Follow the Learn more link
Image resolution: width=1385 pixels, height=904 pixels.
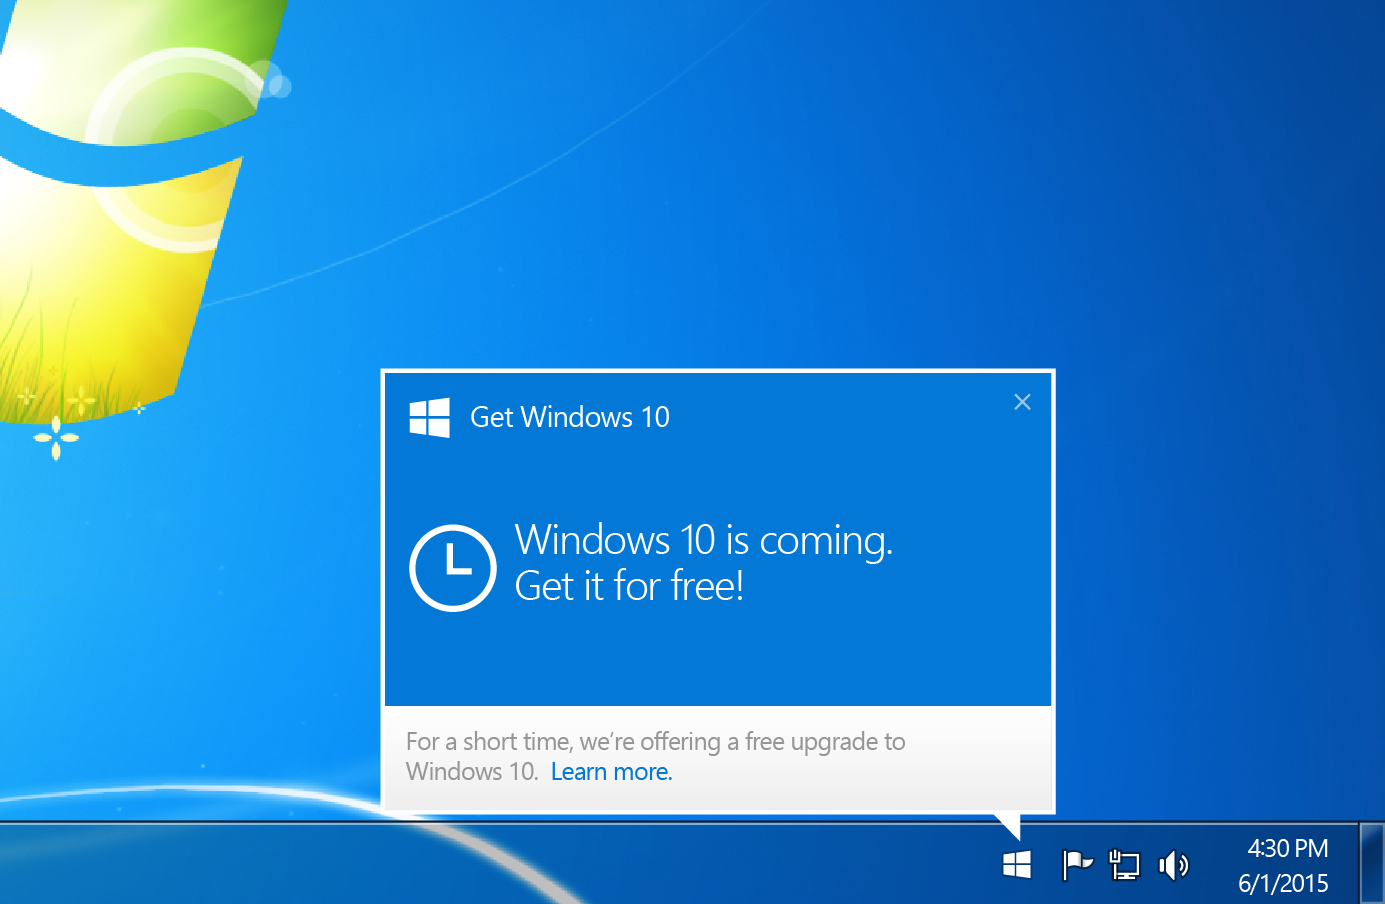click(611, 772)
